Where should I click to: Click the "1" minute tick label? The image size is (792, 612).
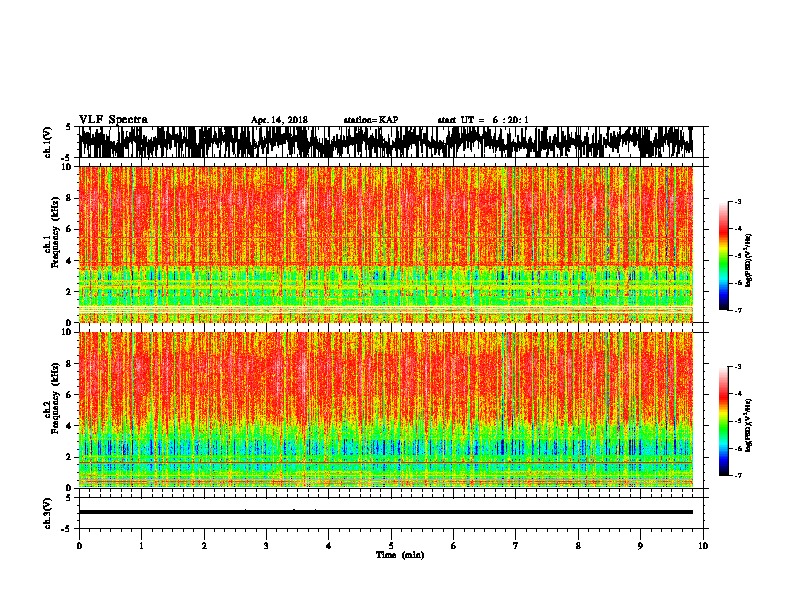(141, 545)
